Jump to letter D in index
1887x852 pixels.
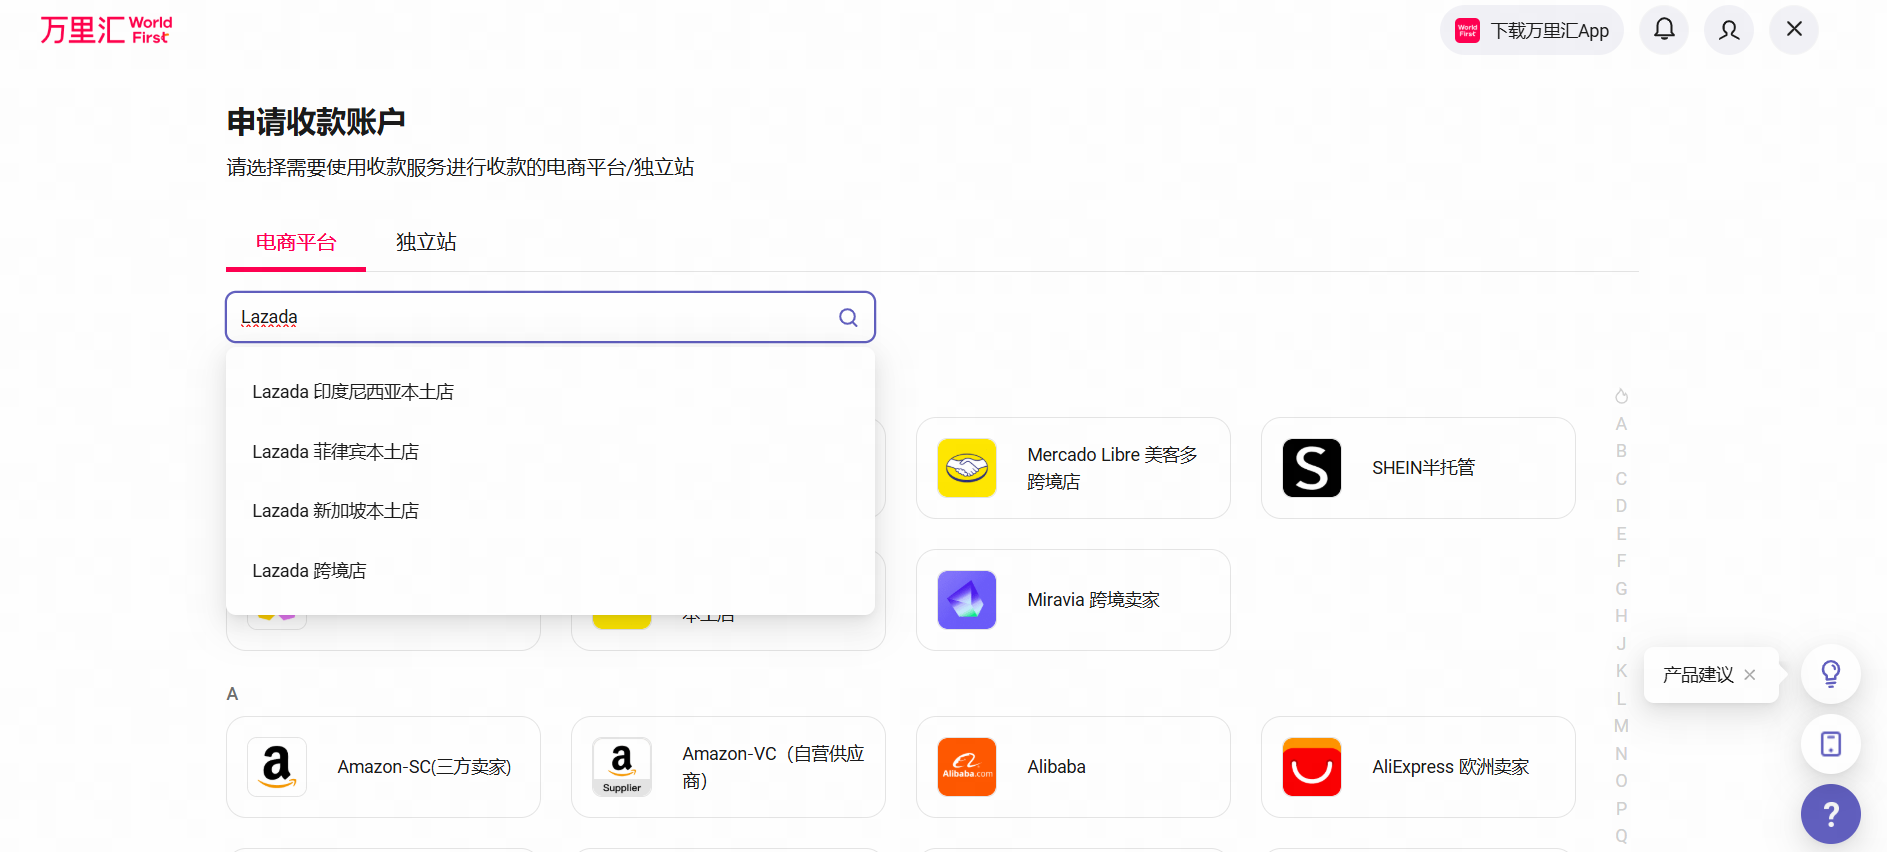[1621, 506]
